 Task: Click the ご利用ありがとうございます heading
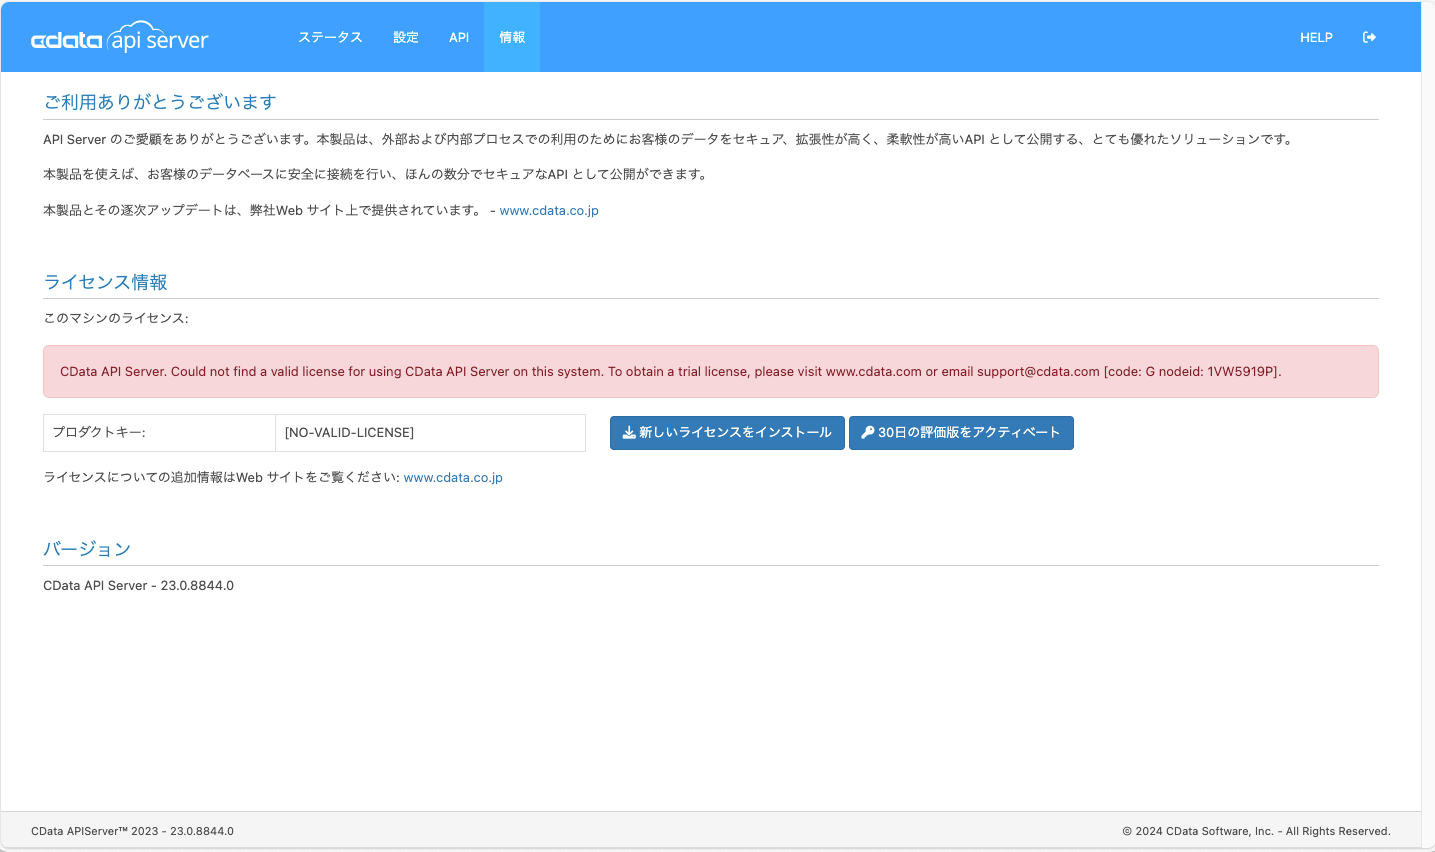pyautogui.click(x=160, y=102)
